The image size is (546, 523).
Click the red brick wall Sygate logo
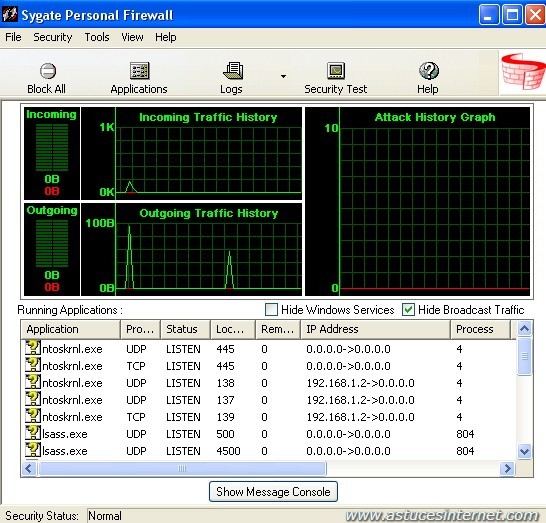tap(522, 72)
